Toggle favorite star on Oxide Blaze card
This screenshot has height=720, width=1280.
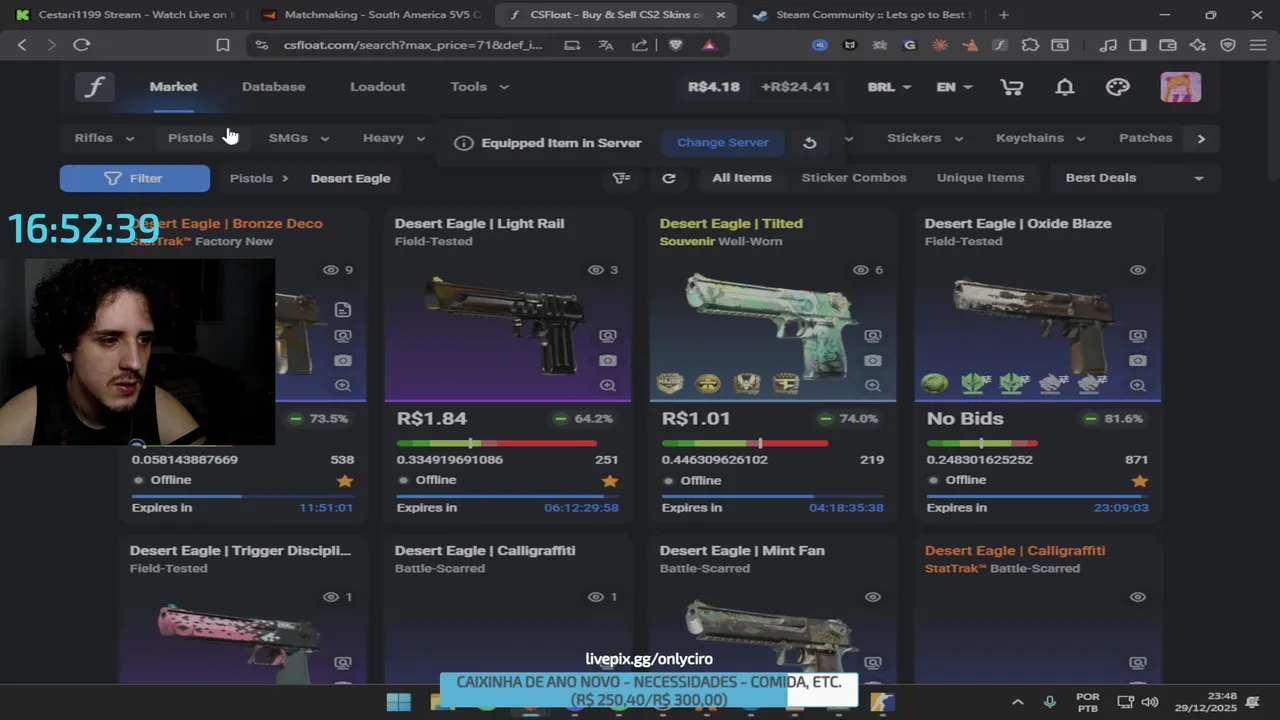click(1140, 481)
